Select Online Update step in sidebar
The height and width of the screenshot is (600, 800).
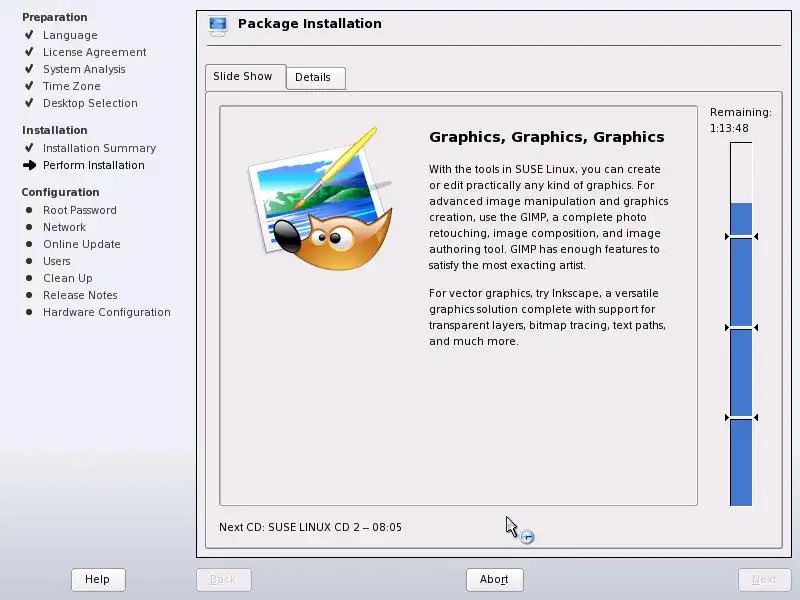coord(82,244)
